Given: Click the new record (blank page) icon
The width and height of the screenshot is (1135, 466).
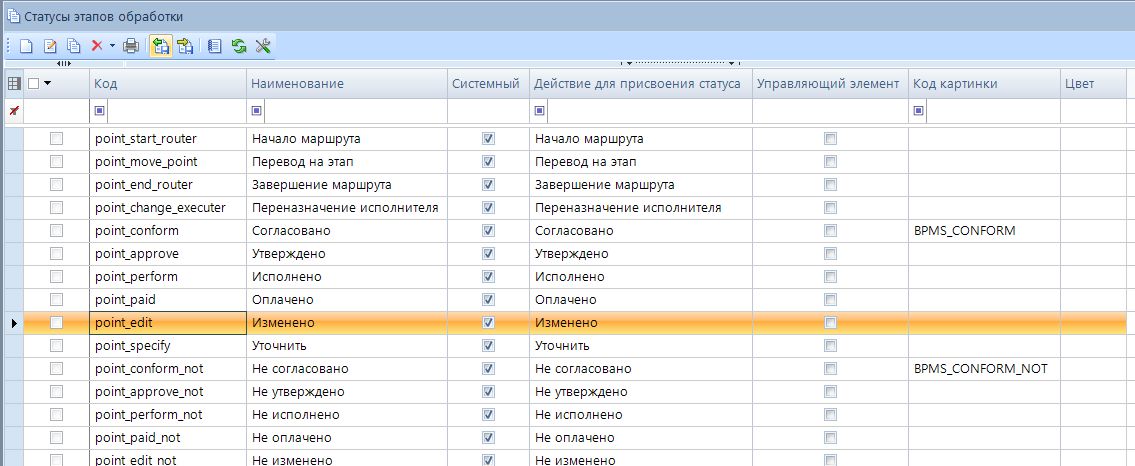Looking at the screenshot, I should tap(27, 45).
